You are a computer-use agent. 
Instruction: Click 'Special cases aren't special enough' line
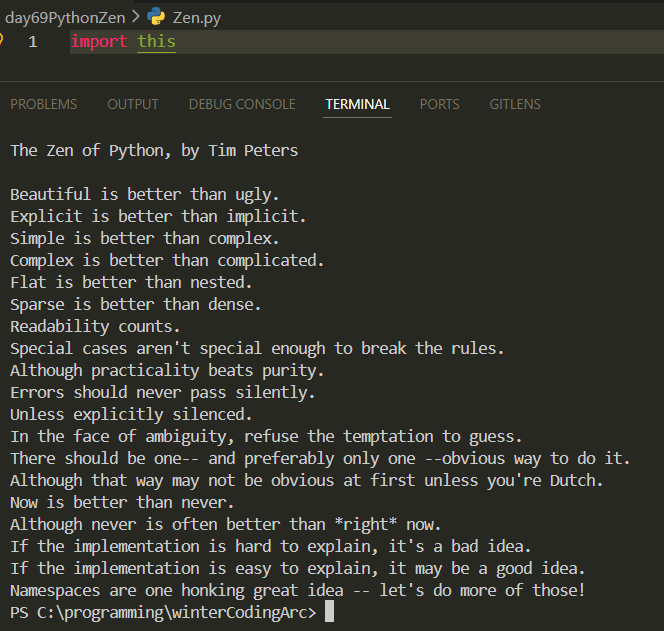(257, 349)
